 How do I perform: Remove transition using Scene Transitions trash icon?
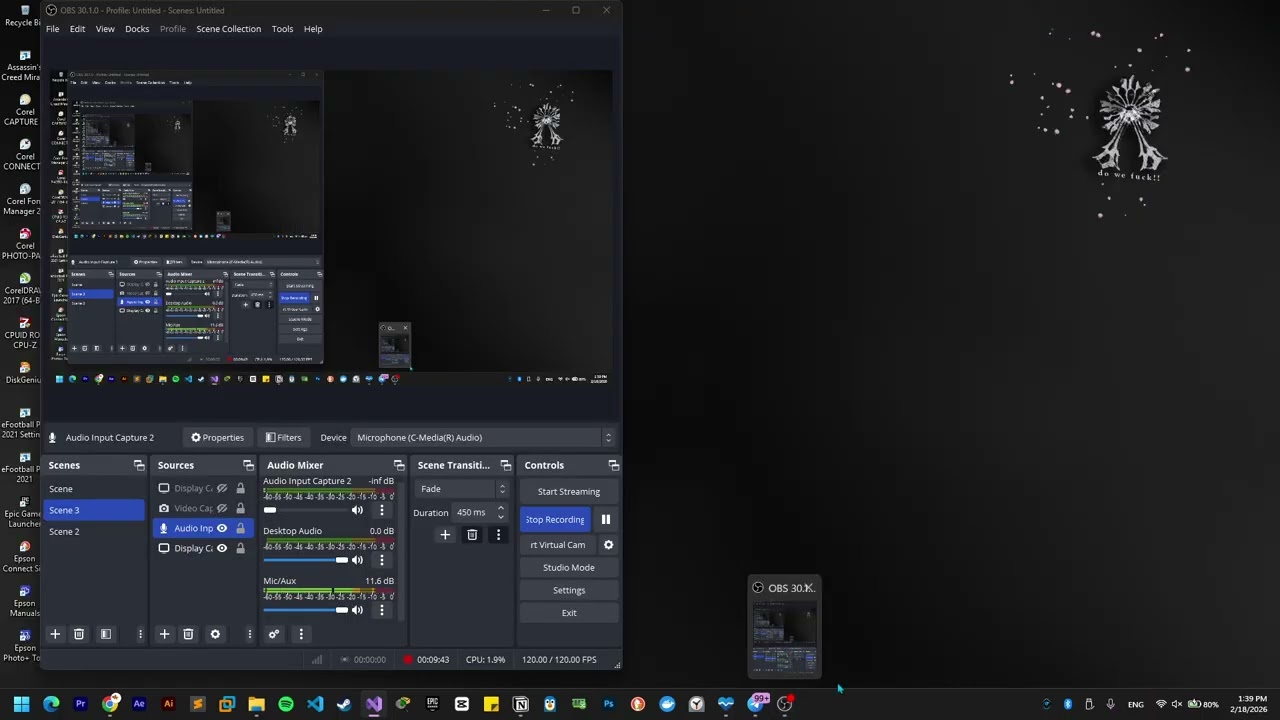pos(472,535)
